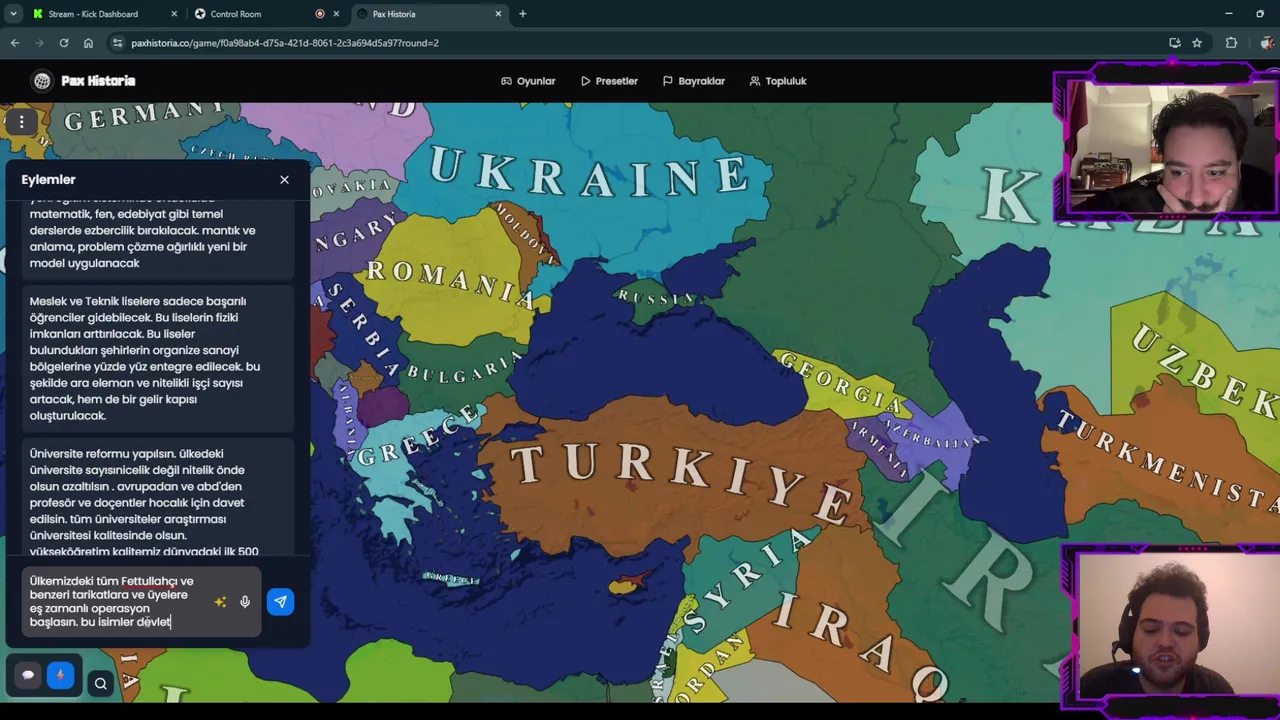Click the blue rocket icon button
Image resolution: width=1280 pixels, height=720 pixels.
[60, 675]
